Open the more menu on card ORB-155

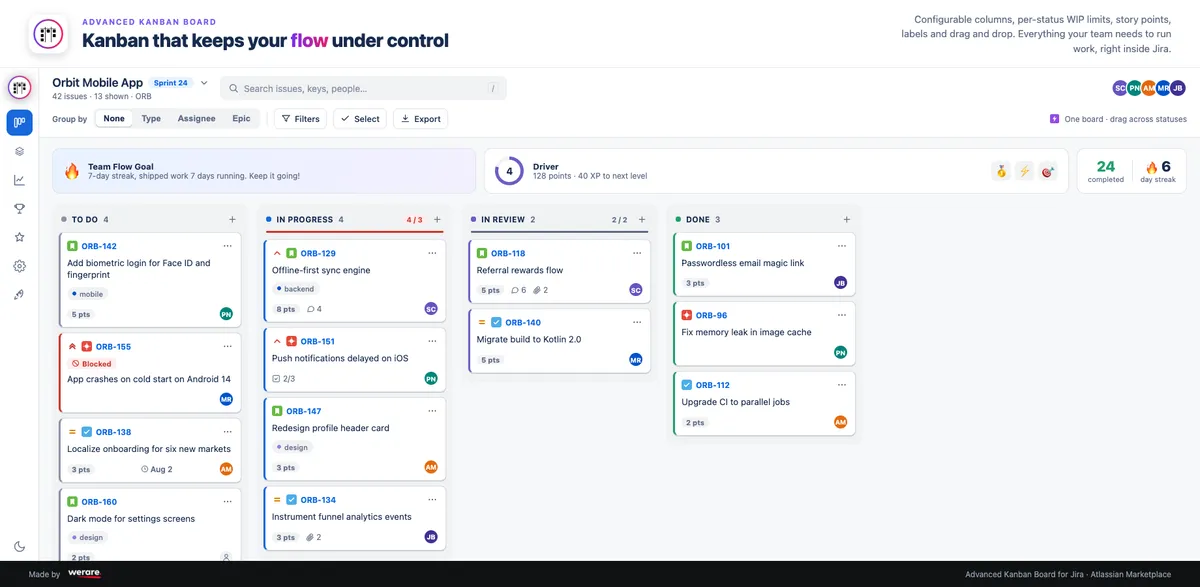click(228, 346)
